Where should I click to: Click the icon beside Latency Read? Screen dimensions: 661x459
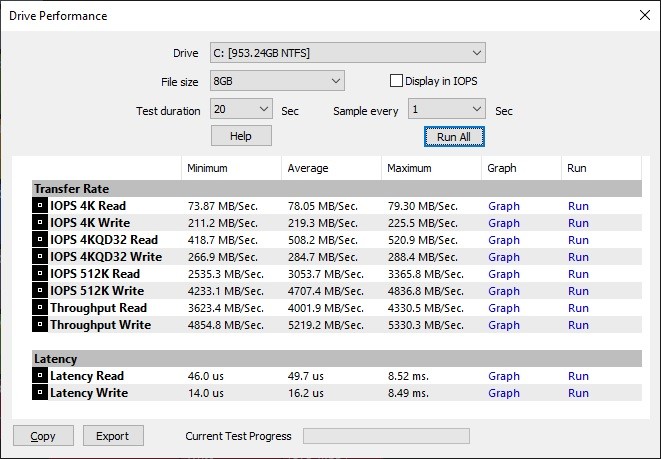click(40, 376)
